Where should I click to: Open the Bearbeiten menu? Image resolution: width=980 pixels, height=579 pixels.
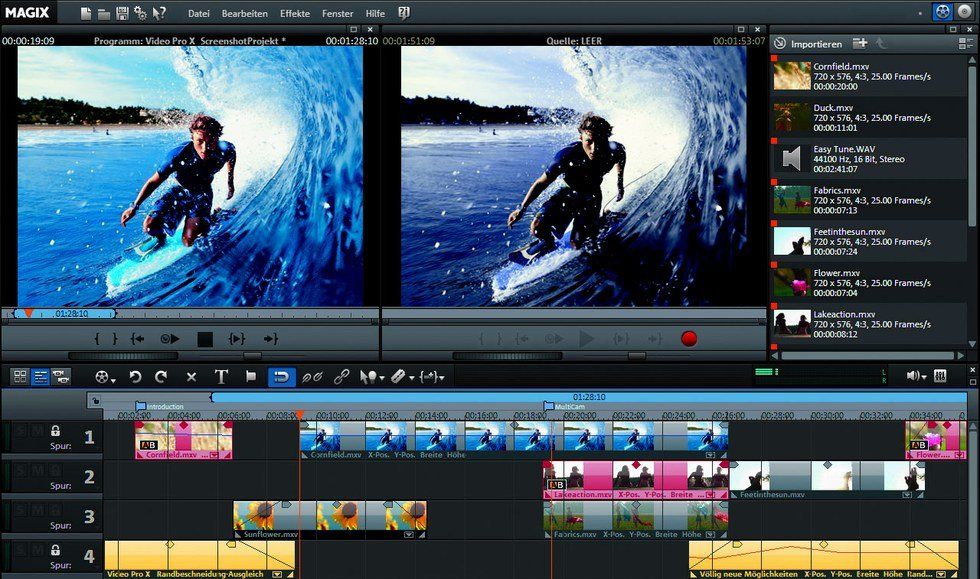point(244,14)
